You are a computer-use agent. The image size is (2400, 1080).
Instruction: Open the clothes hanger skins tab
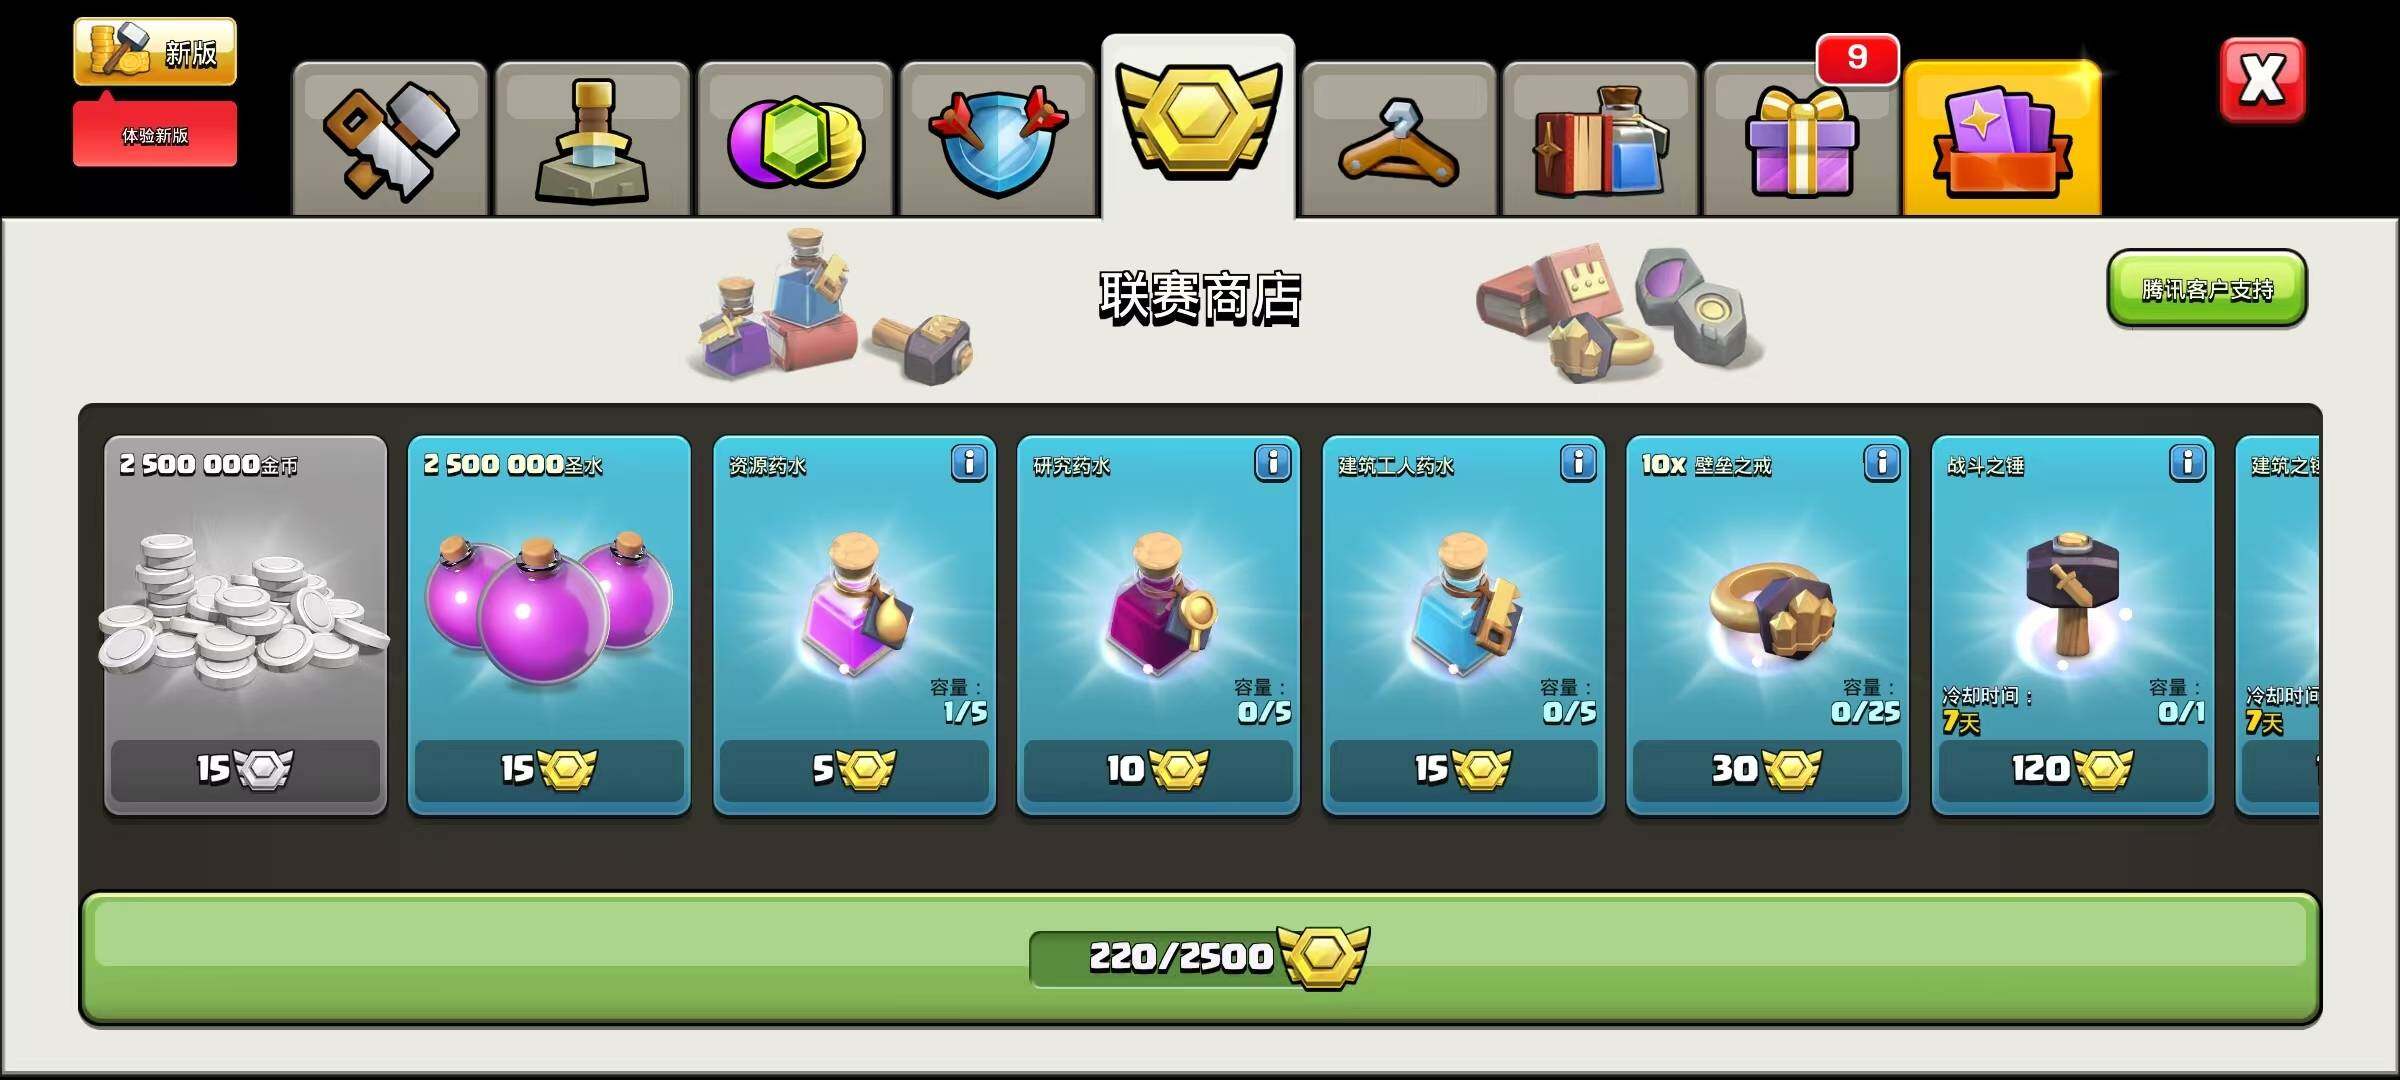pyautogui.click(x=1399, y=139)
